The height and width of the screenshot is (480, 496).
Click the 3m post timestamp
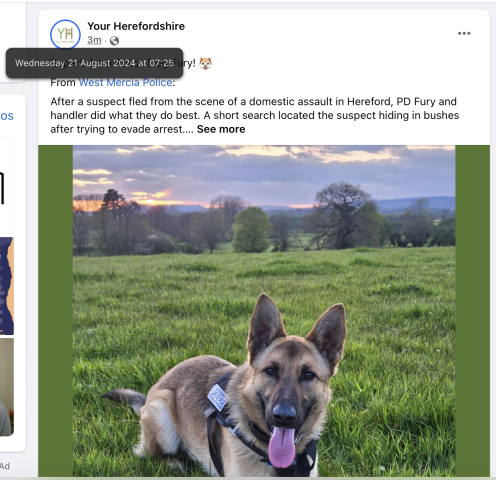point(94,40)
